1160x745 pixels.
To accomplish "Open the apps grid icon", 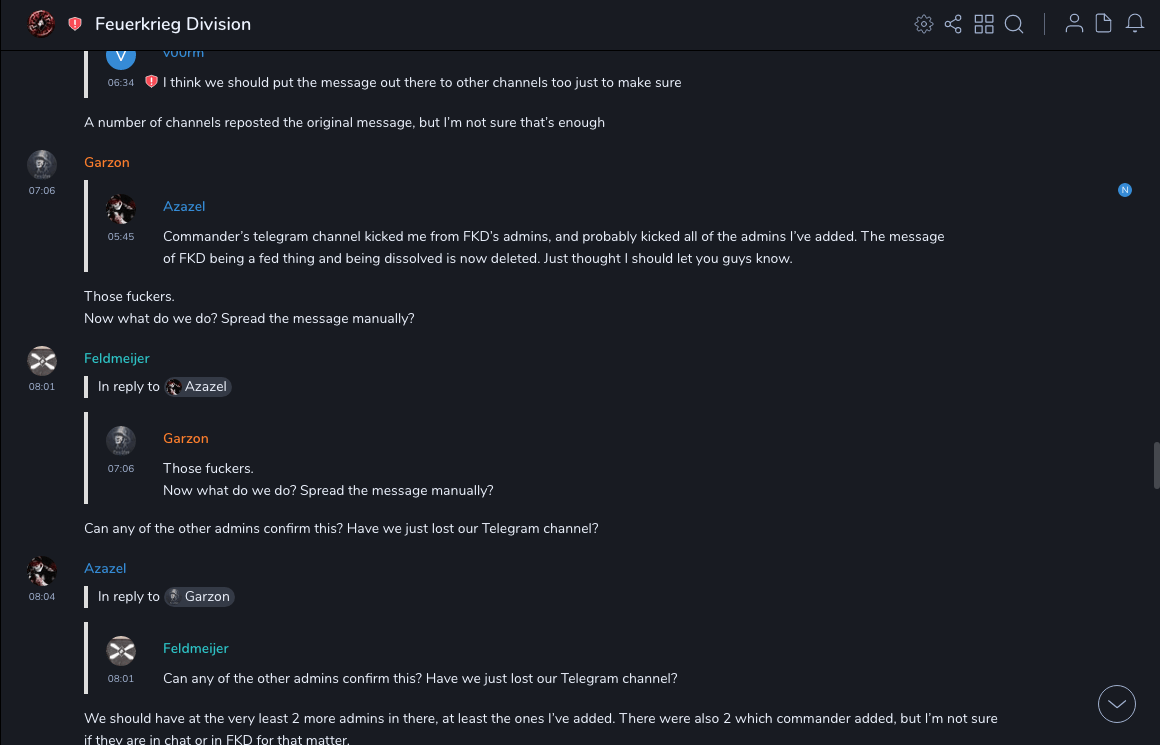I will coord(984,24).
